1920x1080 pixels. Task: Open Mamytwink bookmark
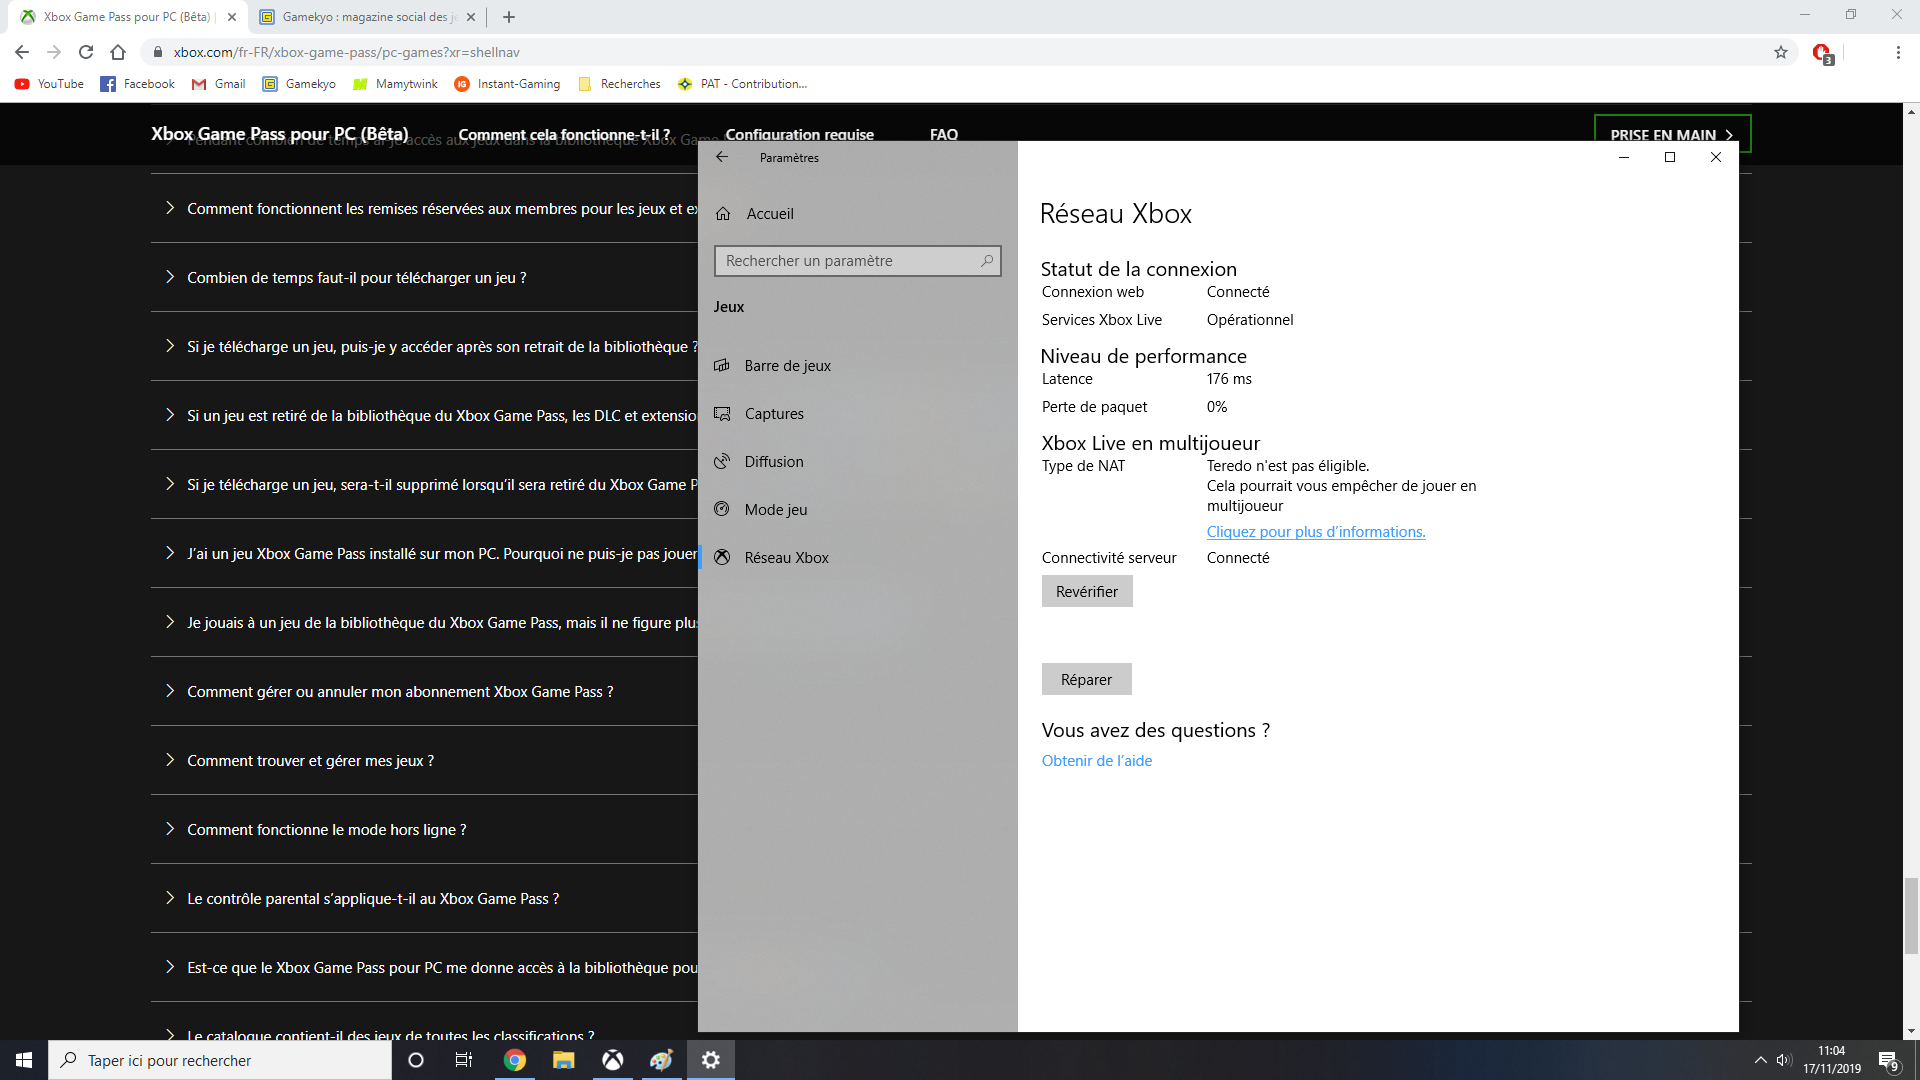(395, 84)
